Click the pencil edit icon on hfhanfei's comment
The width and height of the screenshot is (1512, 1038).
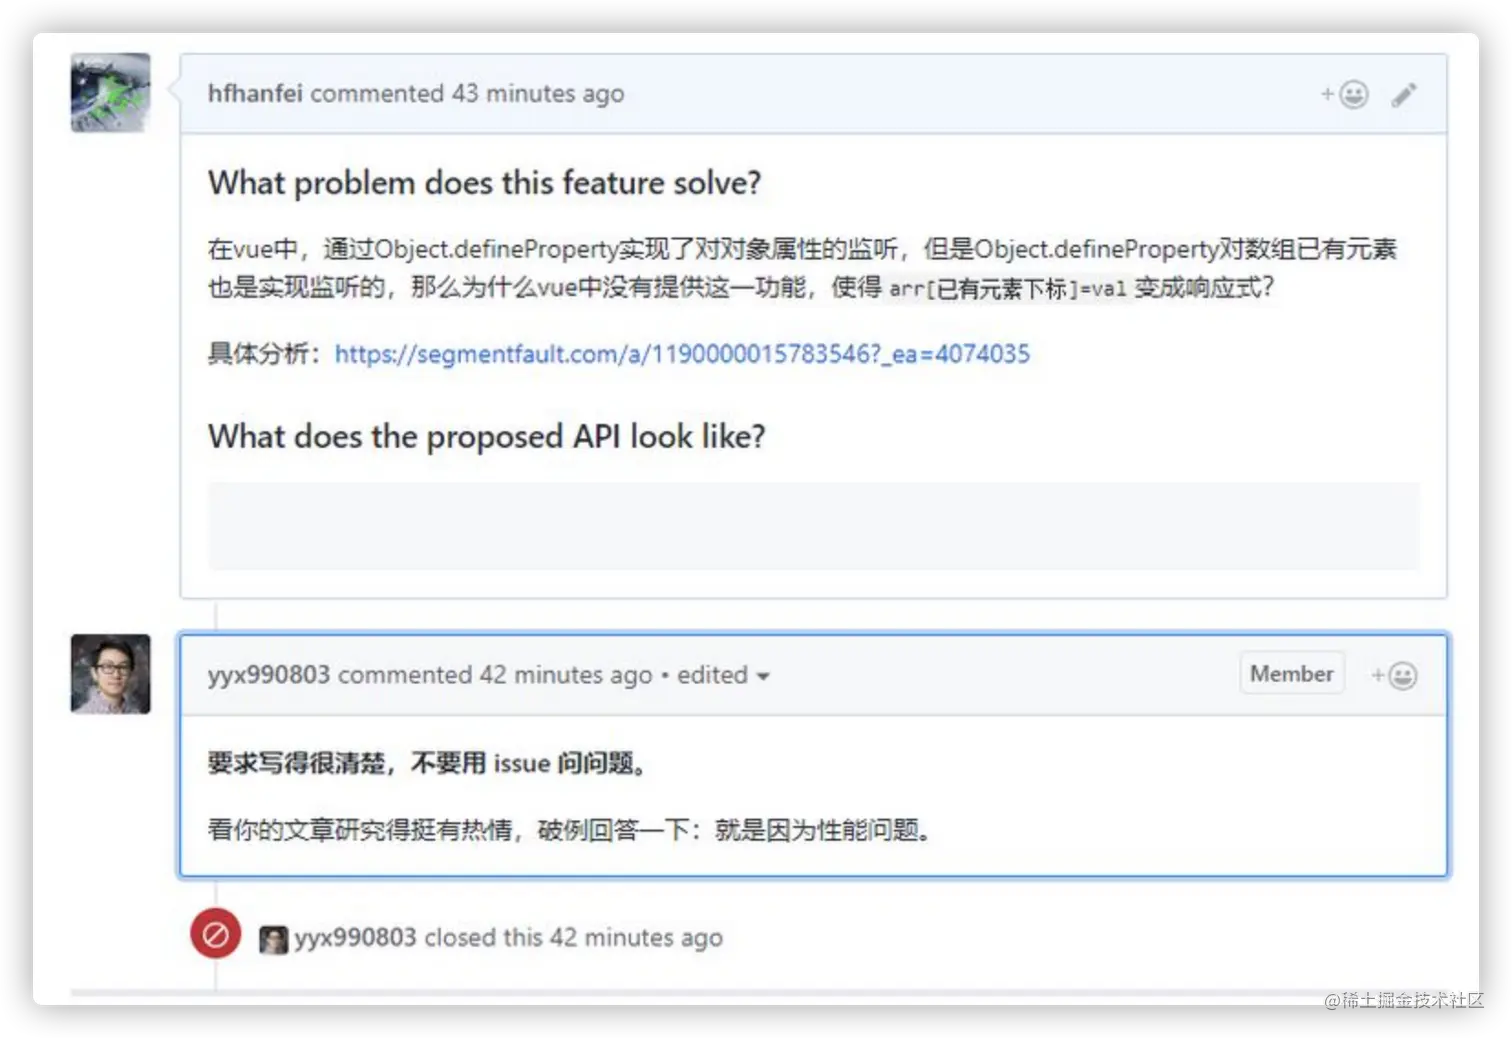tap(1404, 94)
